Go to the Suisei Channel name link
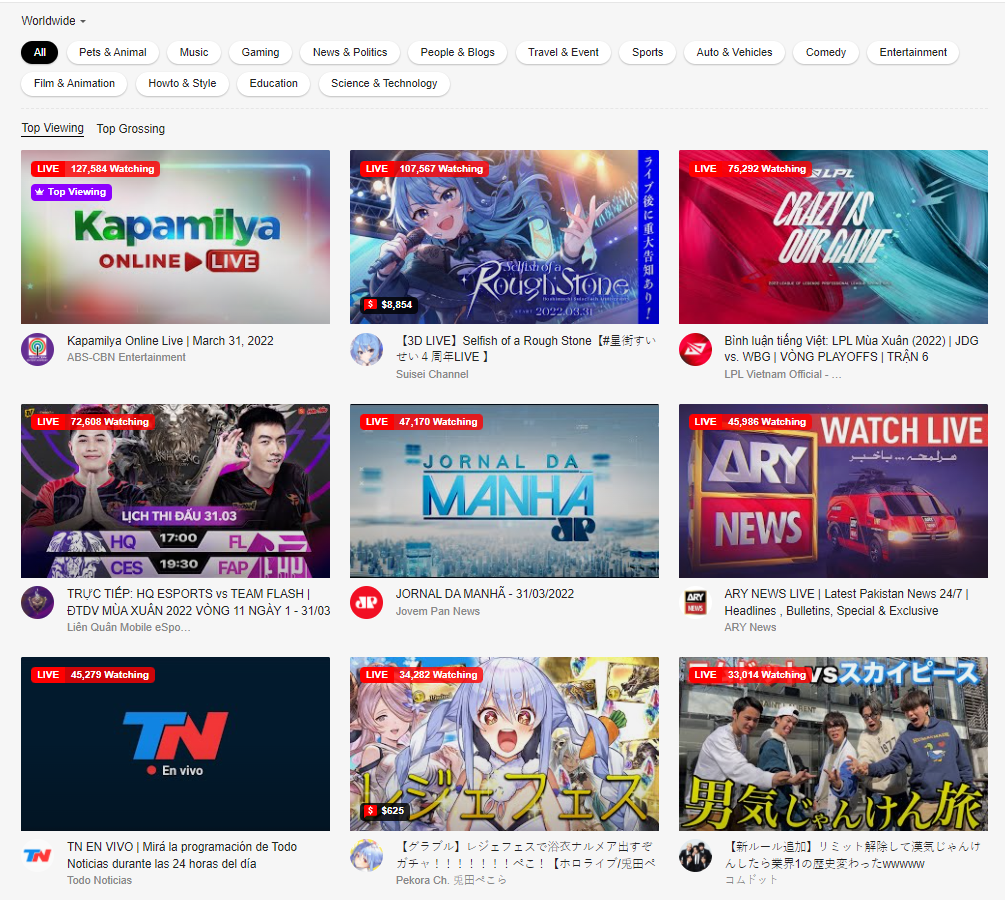Screen dimensions: 1005x900 (432, 374)
